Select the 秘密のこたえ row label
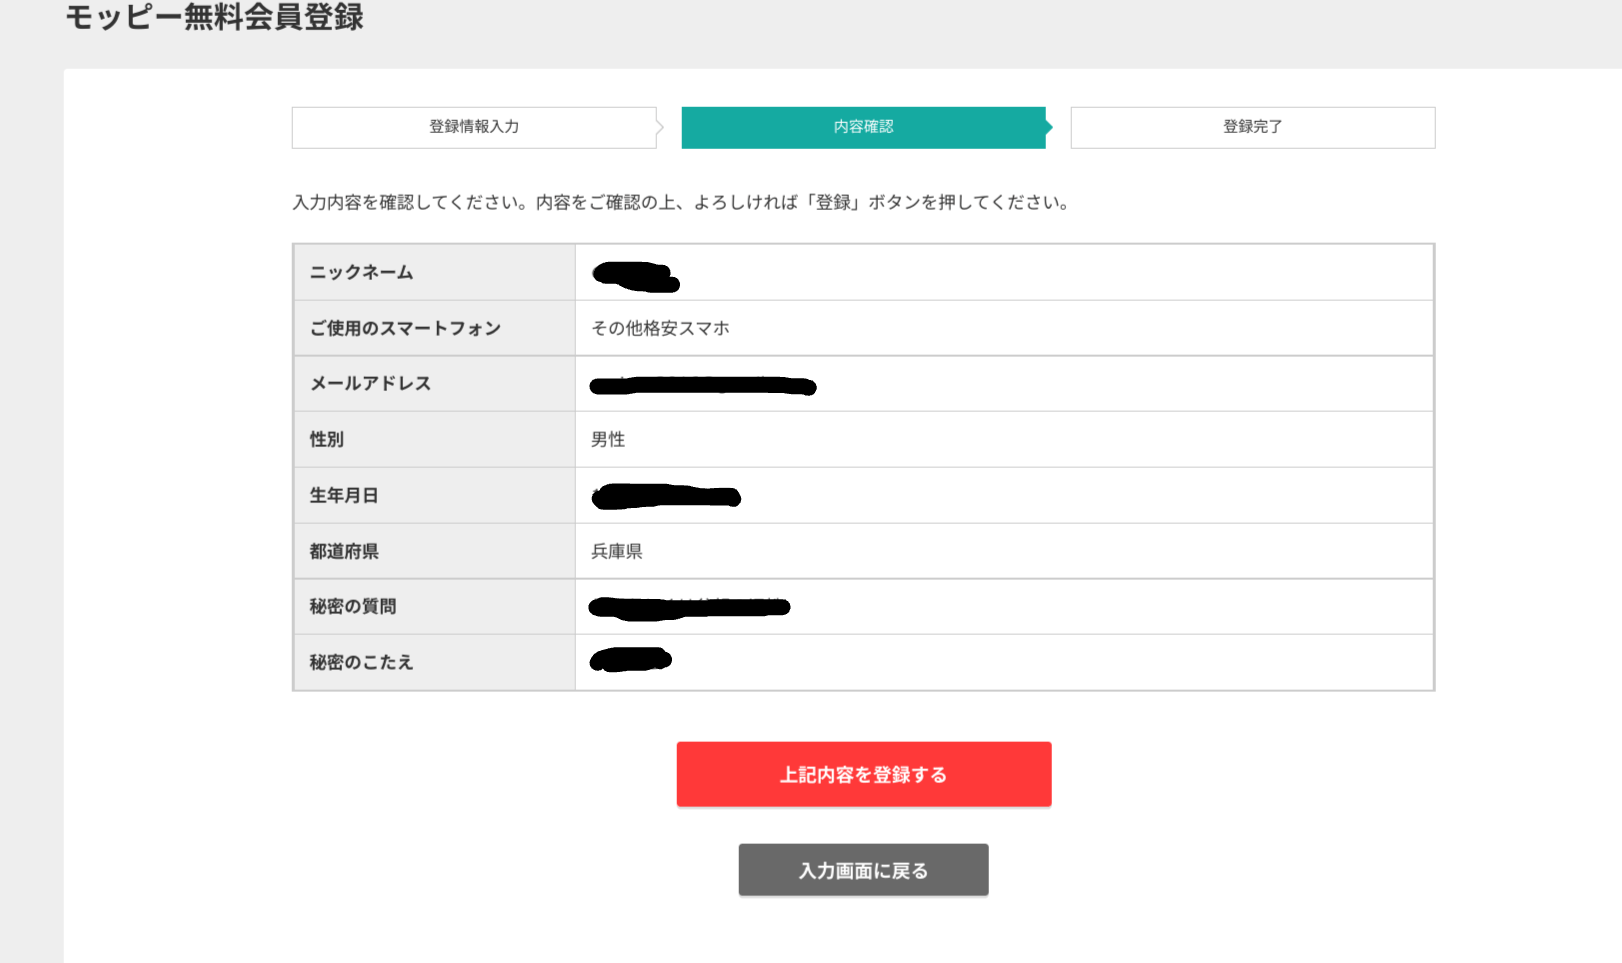Image resolution: width=1622 pixels, height=963 pixels. [x=361, y=662]
